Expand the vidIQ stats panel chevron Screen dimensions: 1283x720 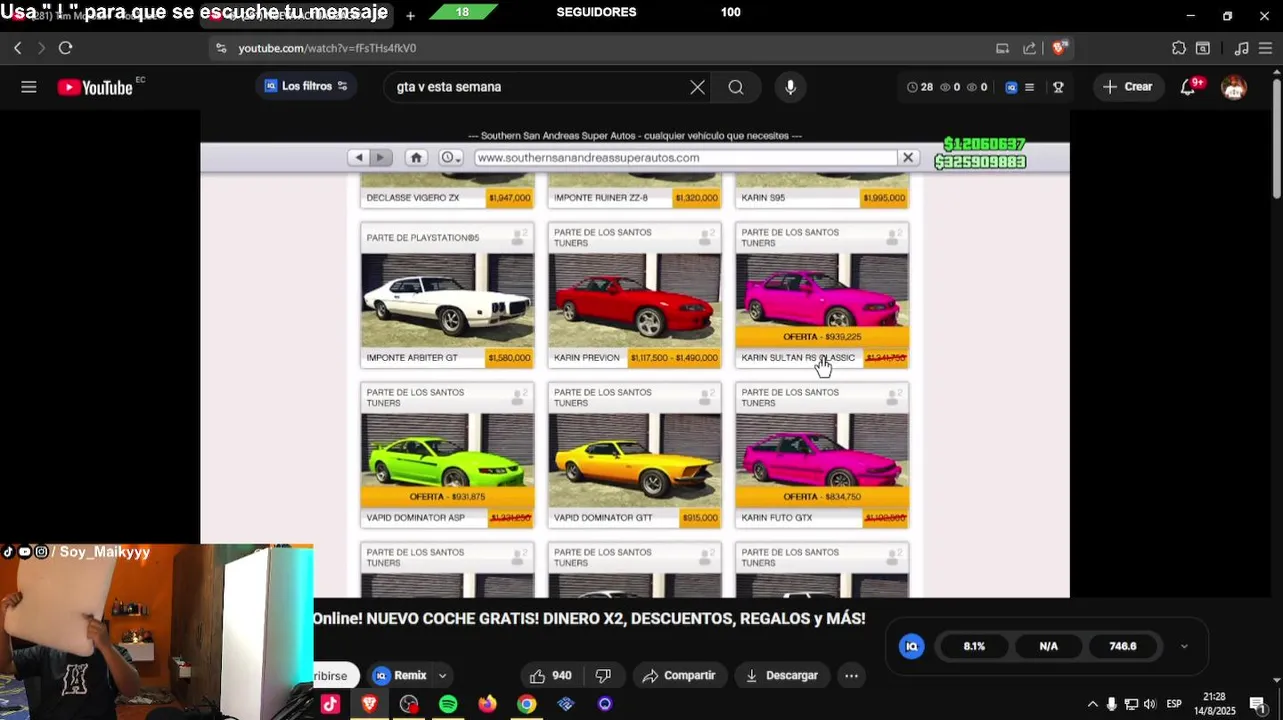1184,646
